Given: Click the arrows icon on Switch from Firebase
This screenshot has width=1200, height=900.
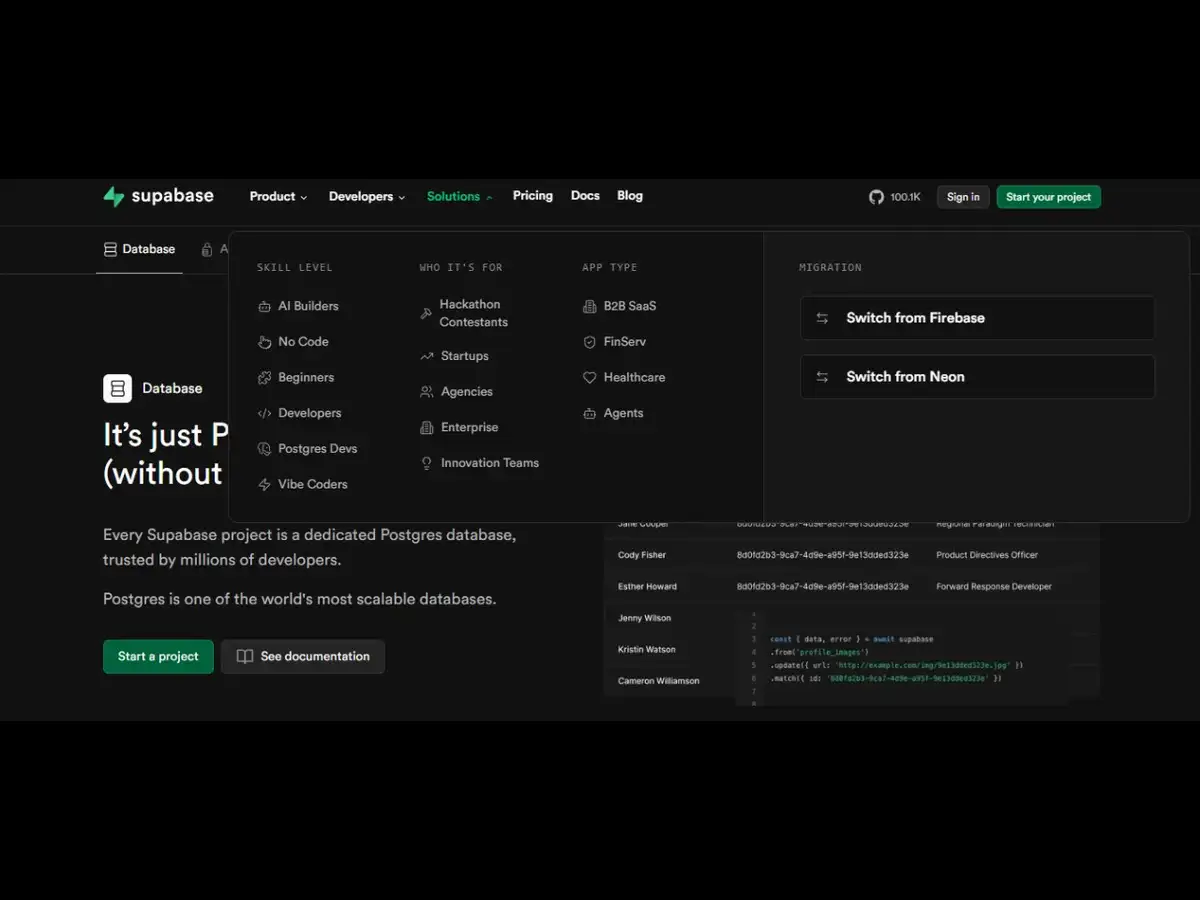Looking at the screenshot, I should [x=822, y=318].
